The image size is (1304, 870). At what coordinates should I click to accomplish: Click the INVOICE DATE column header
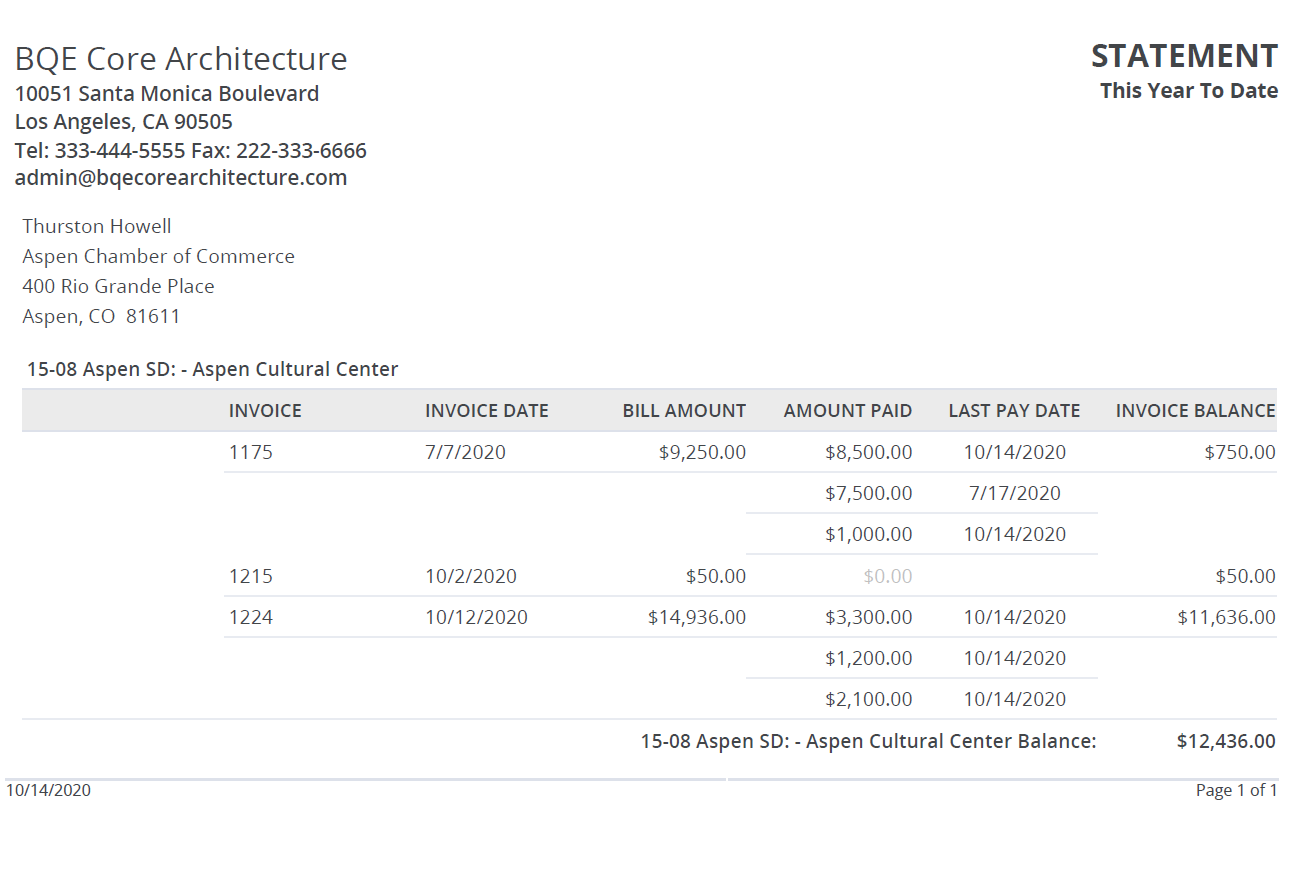(487, 411)
